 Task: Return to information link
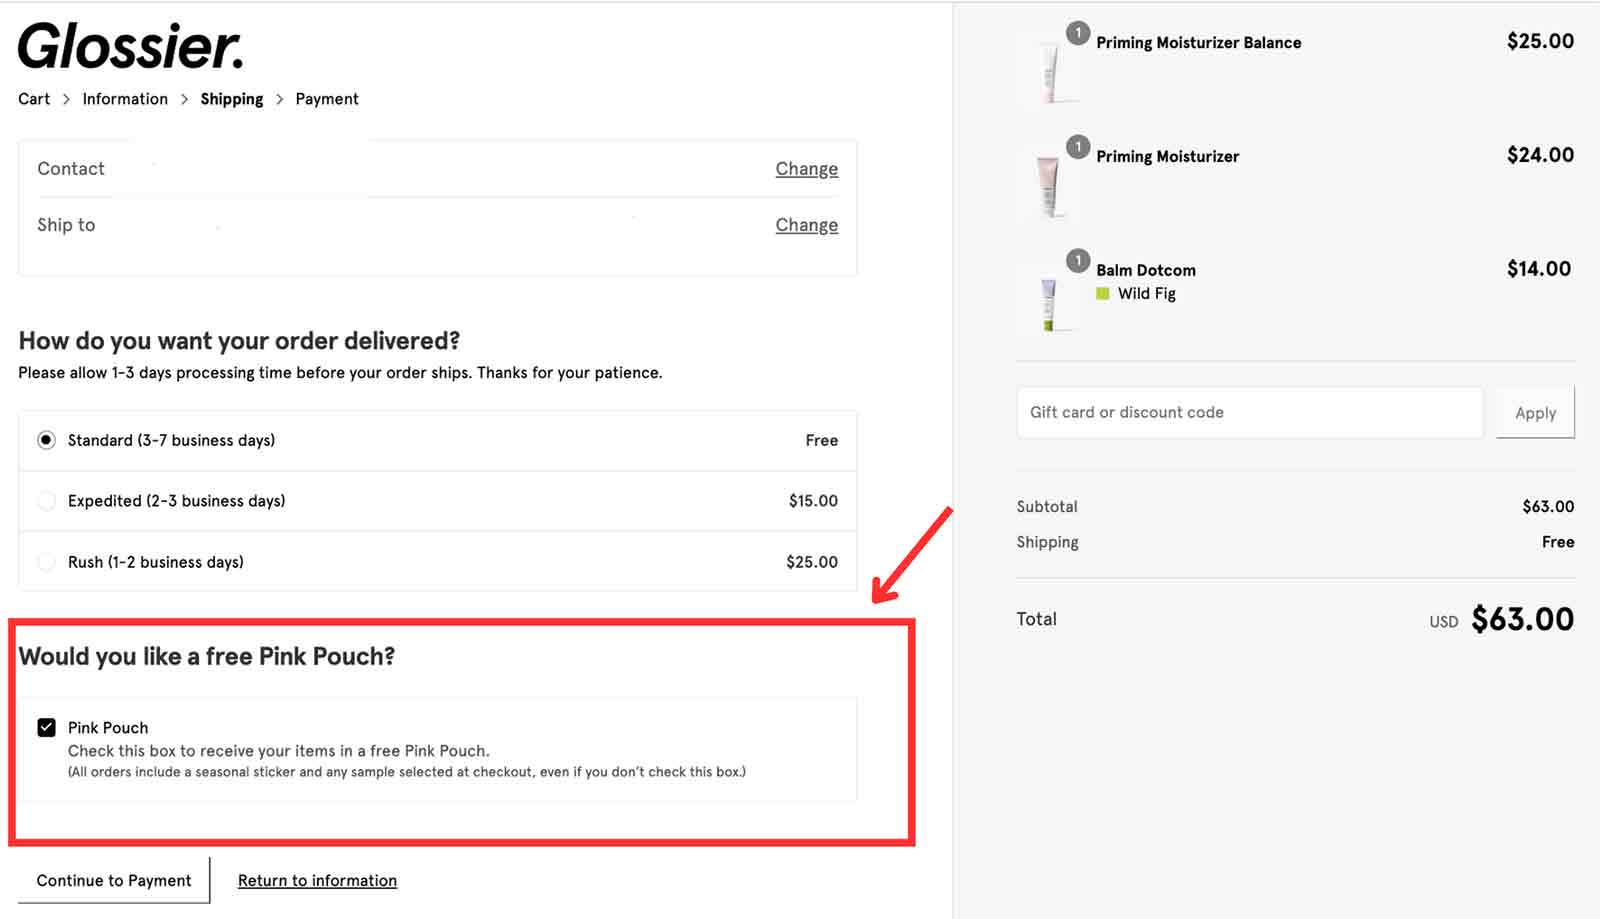pos(317,881)
